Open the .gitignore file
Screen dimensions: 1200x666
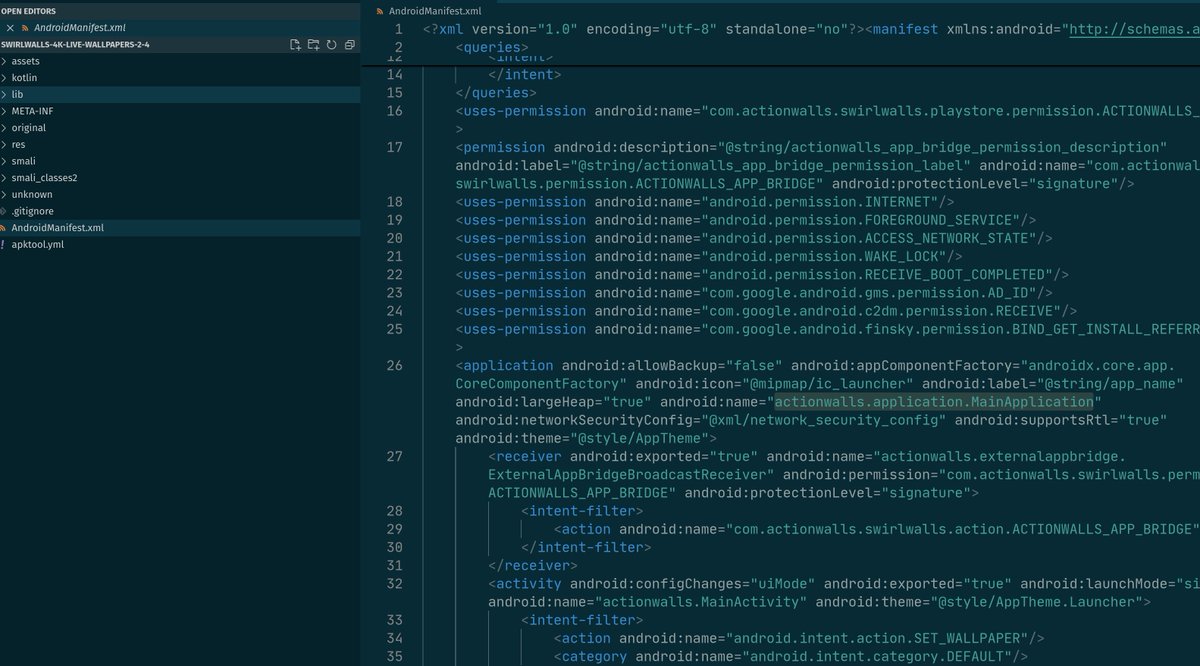[x=180, y=211]
